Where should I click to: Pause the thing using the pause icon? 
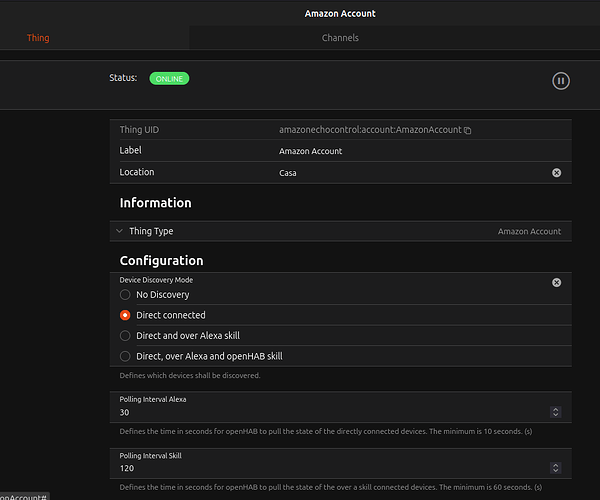click(561, 81)
